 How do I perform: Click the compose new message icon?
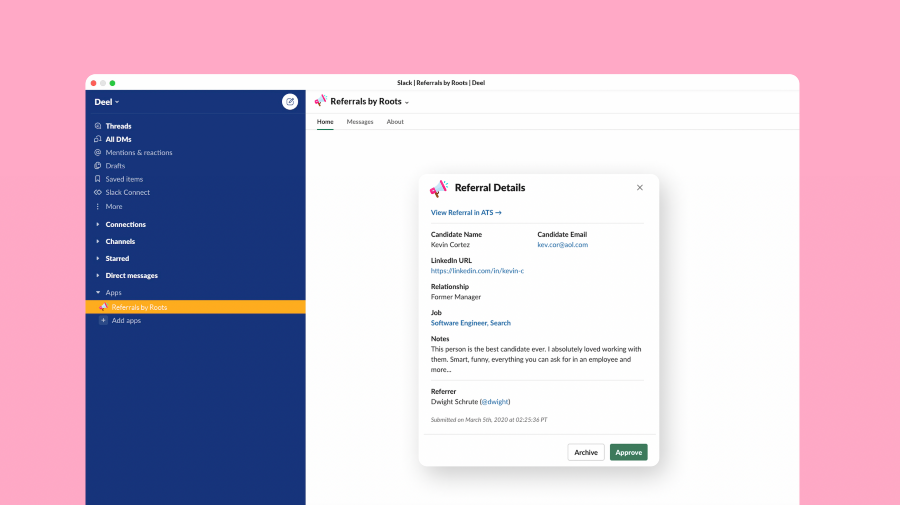290,102
